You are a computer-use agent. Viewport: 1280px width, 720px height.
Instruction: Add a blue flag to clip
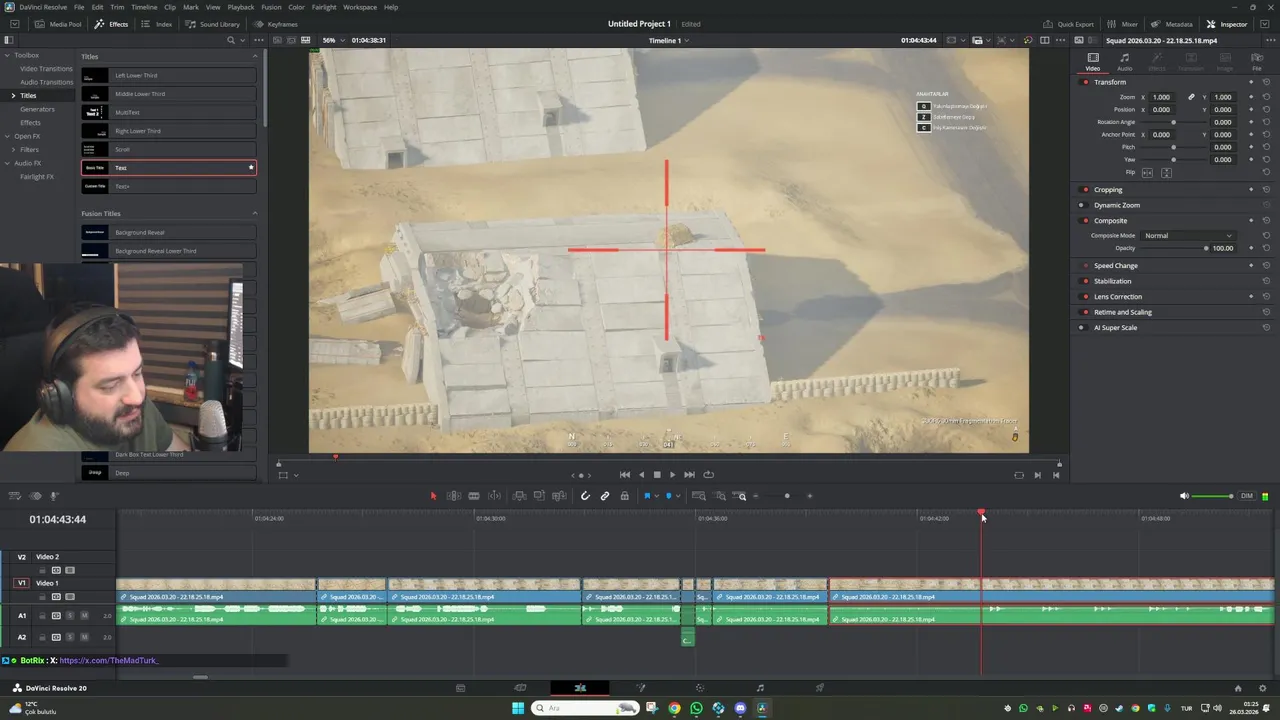[647, 496]
